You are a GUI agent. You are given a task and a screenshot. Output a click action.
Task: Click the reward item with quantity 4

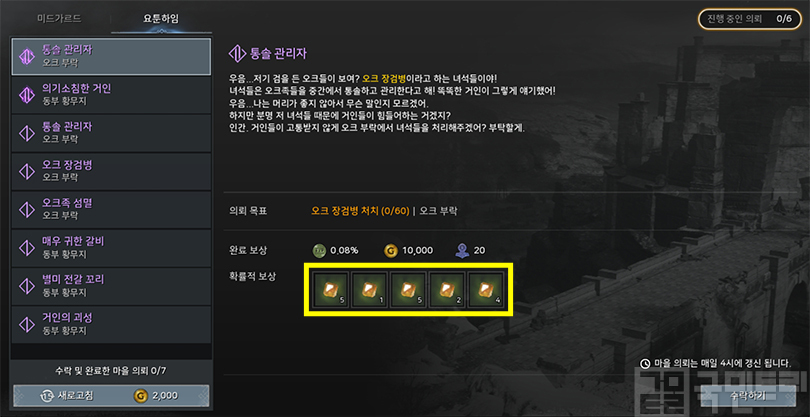pyautogui.click(x=485, y=290)
